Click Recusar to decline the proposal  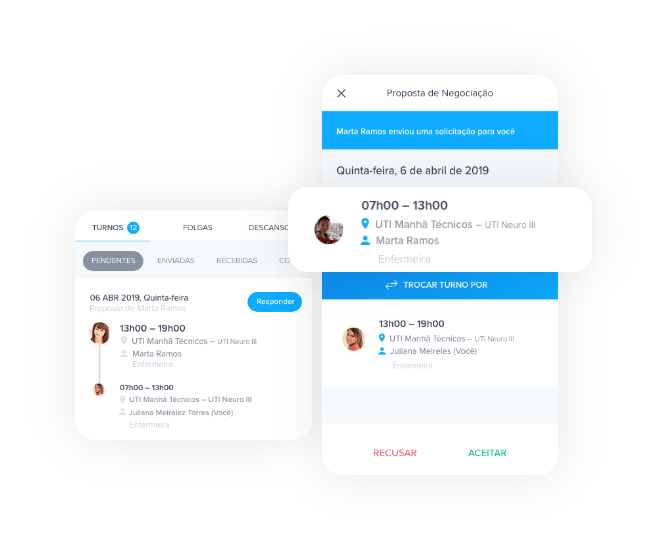point(395,453)
